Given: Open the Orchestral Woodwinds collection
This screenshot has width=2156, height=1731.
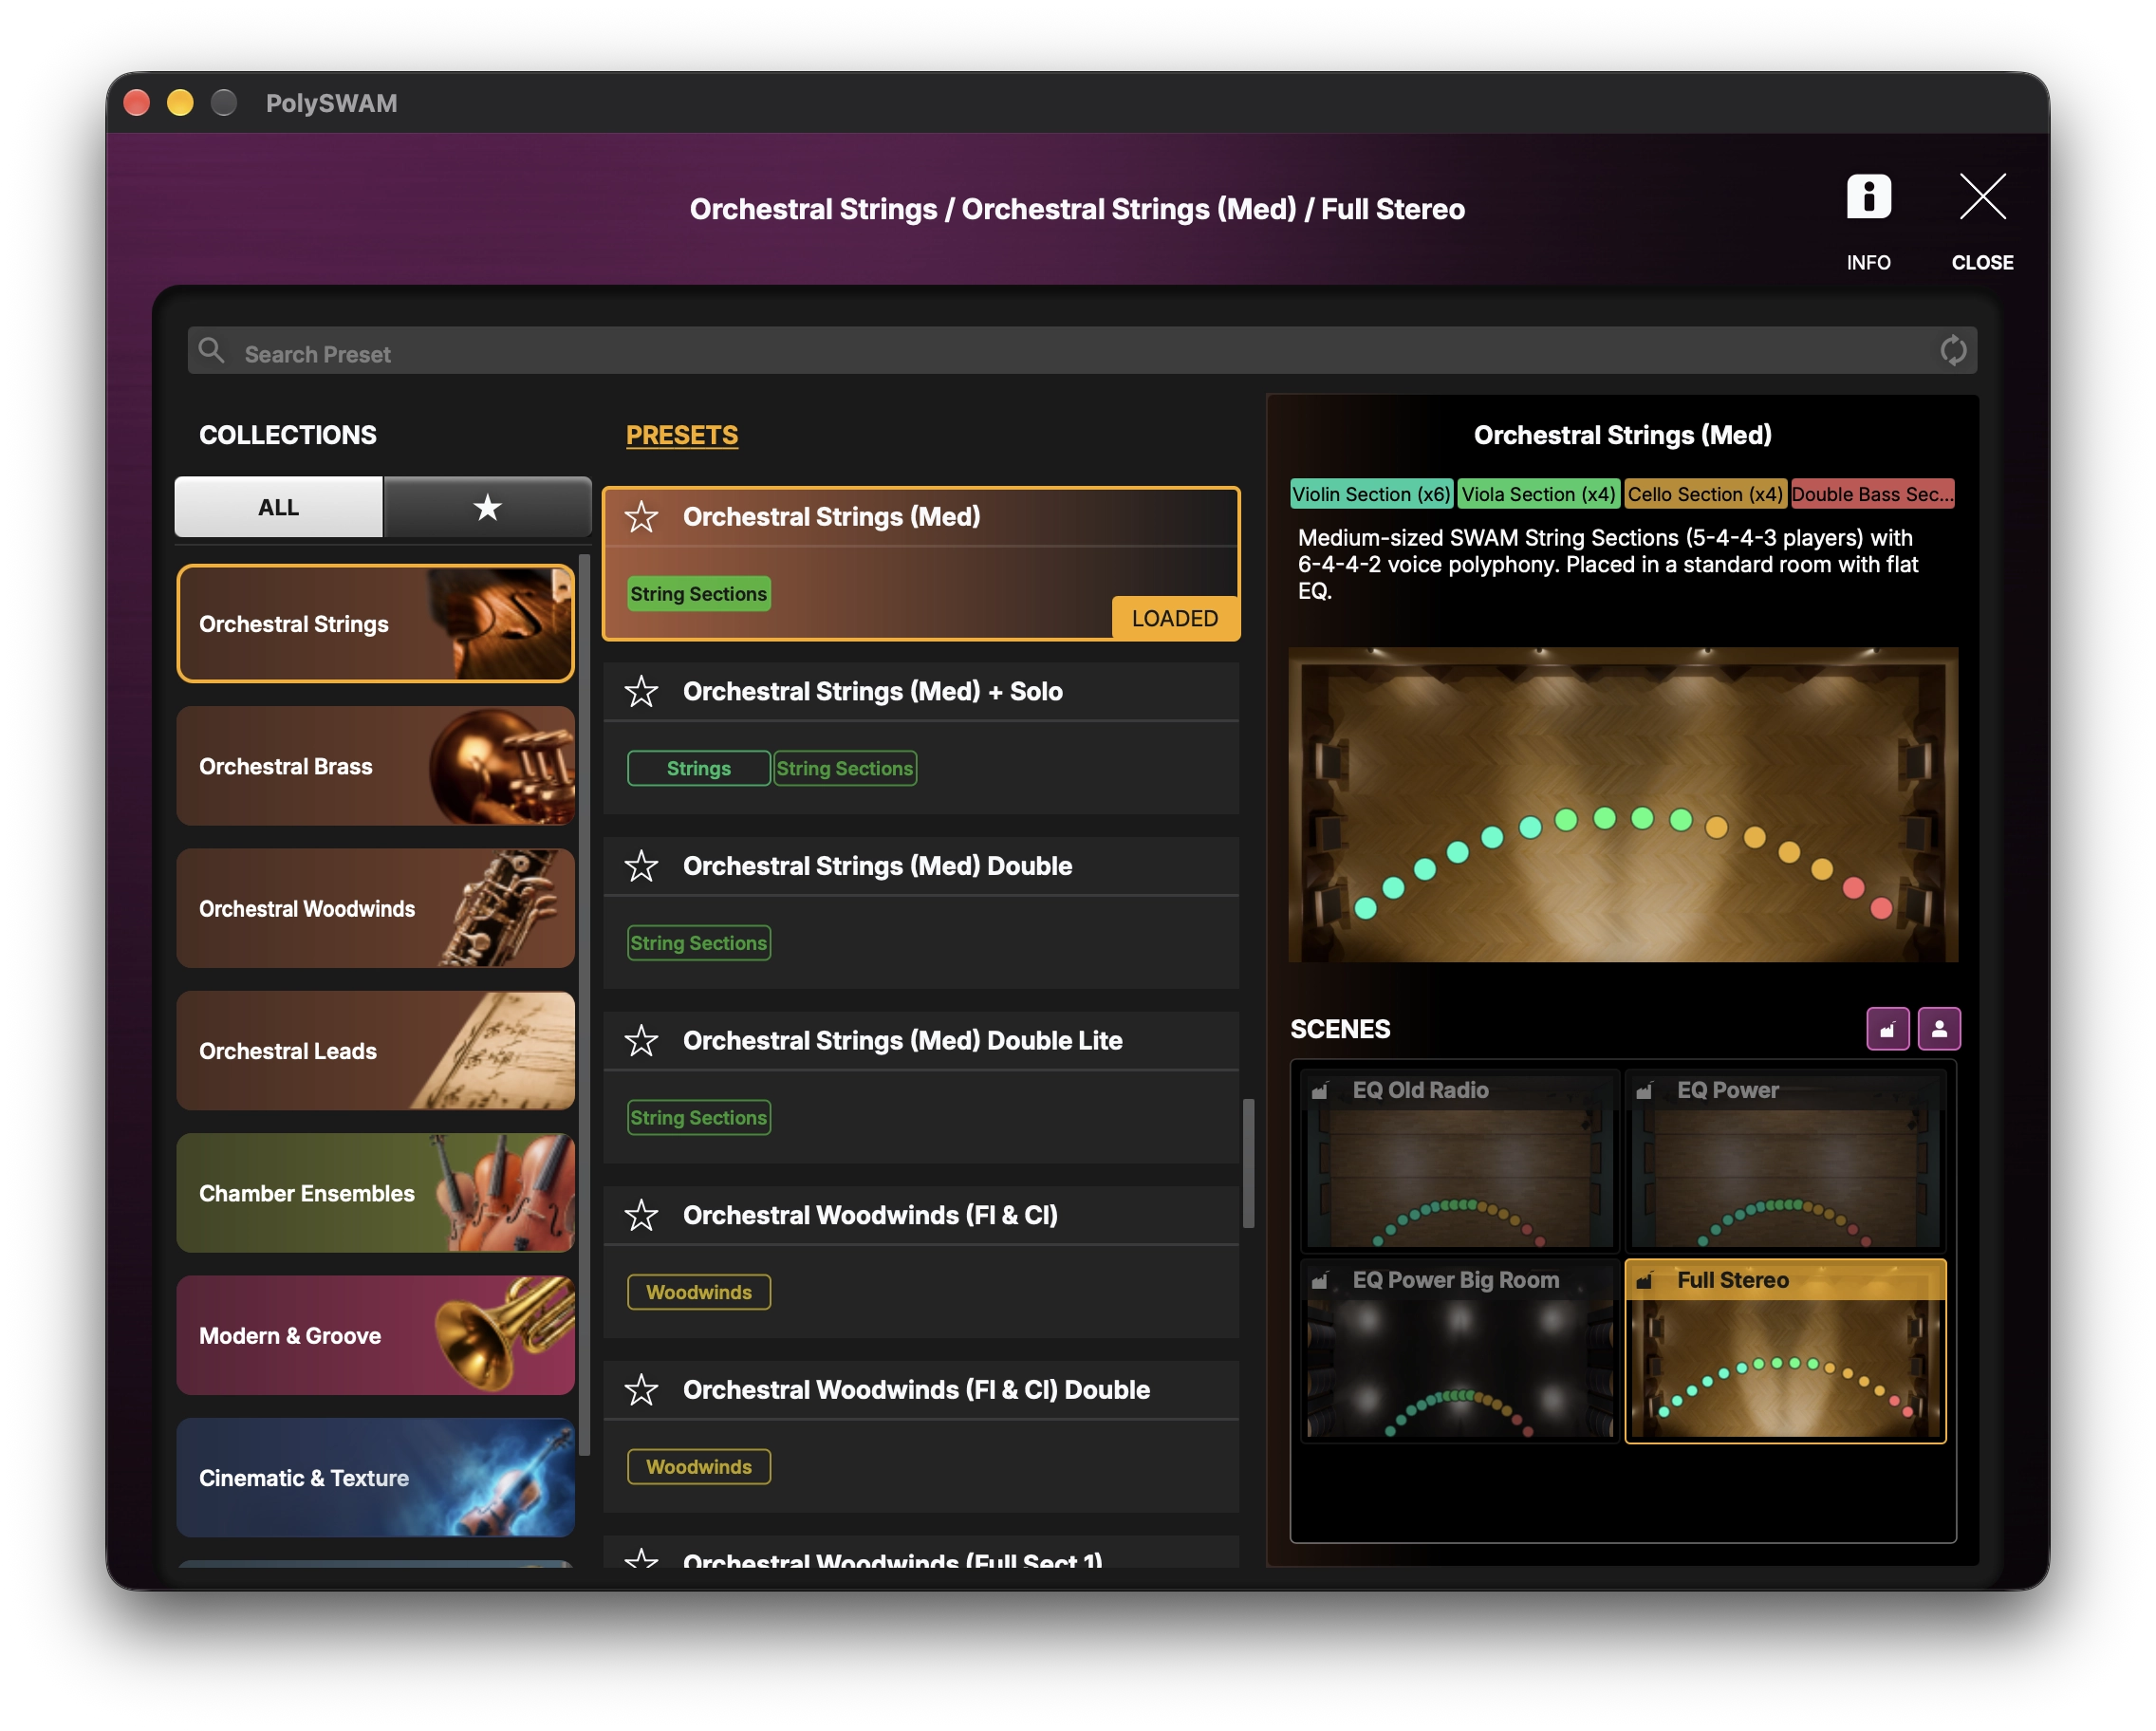Looking at the screenshot, I should (x=375, y=908).
